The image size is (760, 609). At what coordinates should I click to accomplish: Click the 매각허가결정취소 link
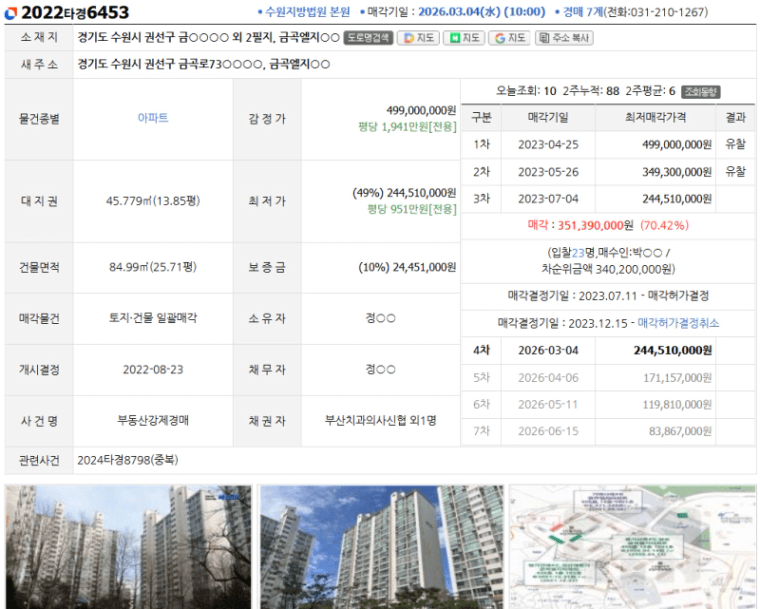[678, 323]
